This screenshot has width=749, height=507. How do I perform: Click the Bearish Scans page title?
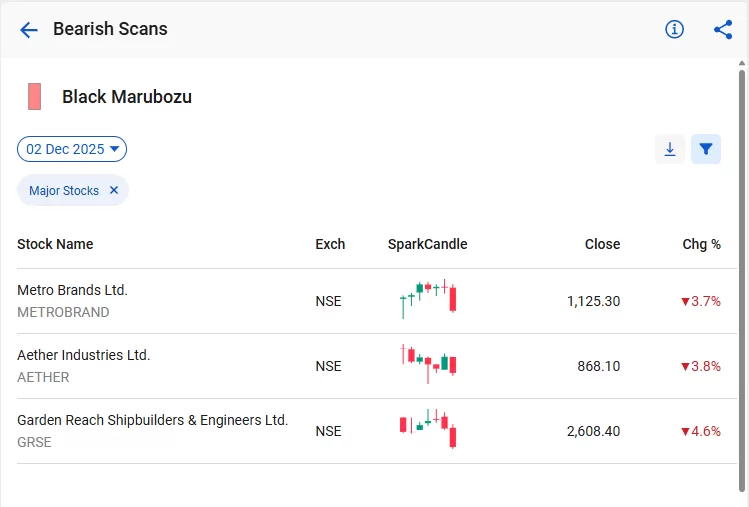tap(110, 29)
